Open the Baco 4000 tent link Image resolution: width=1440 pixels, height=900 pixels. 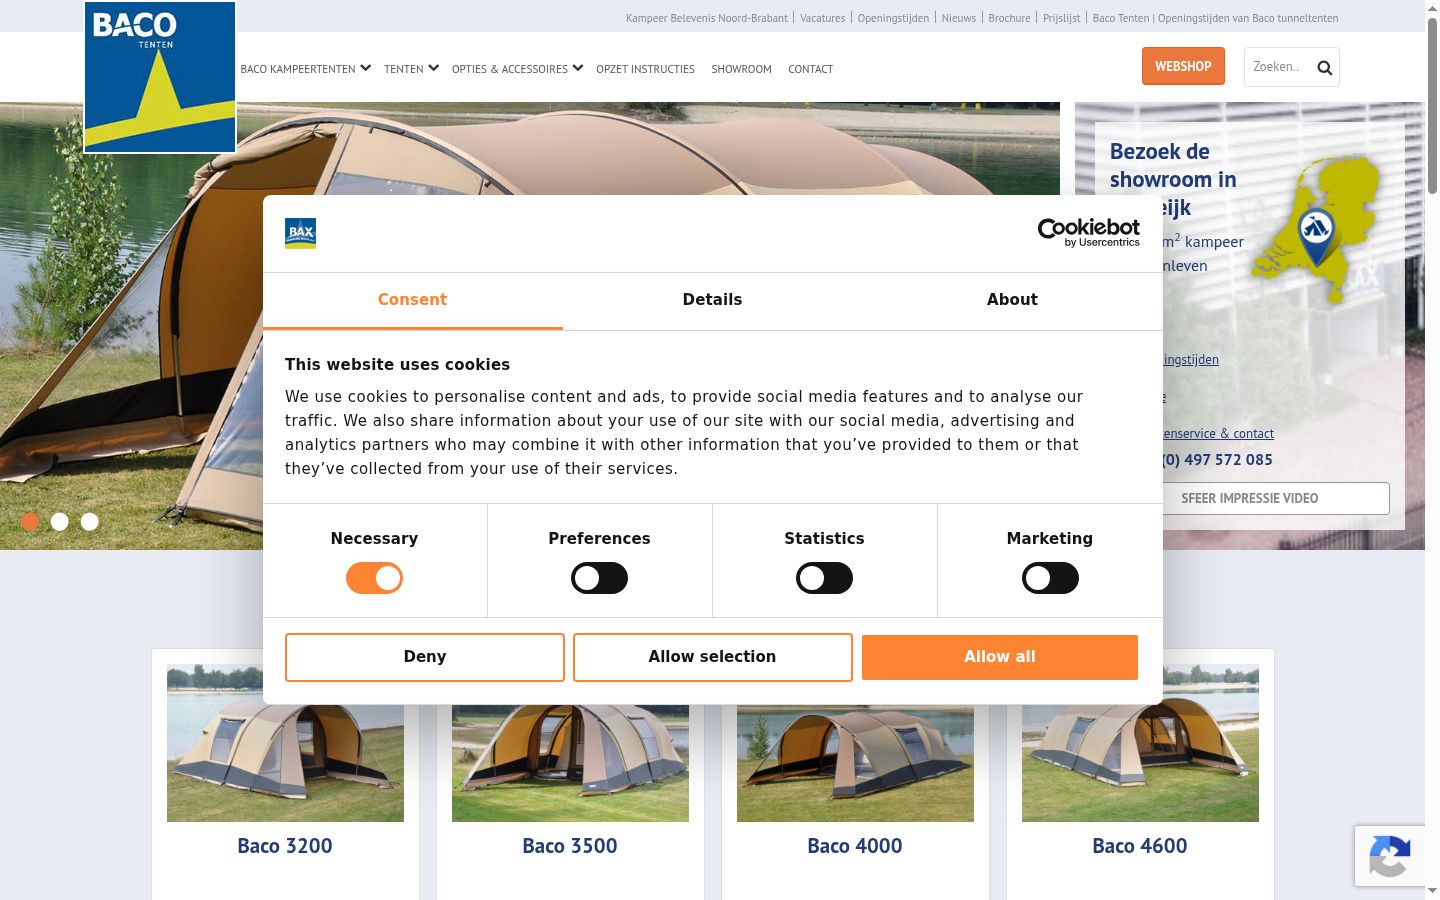[855, 846]
